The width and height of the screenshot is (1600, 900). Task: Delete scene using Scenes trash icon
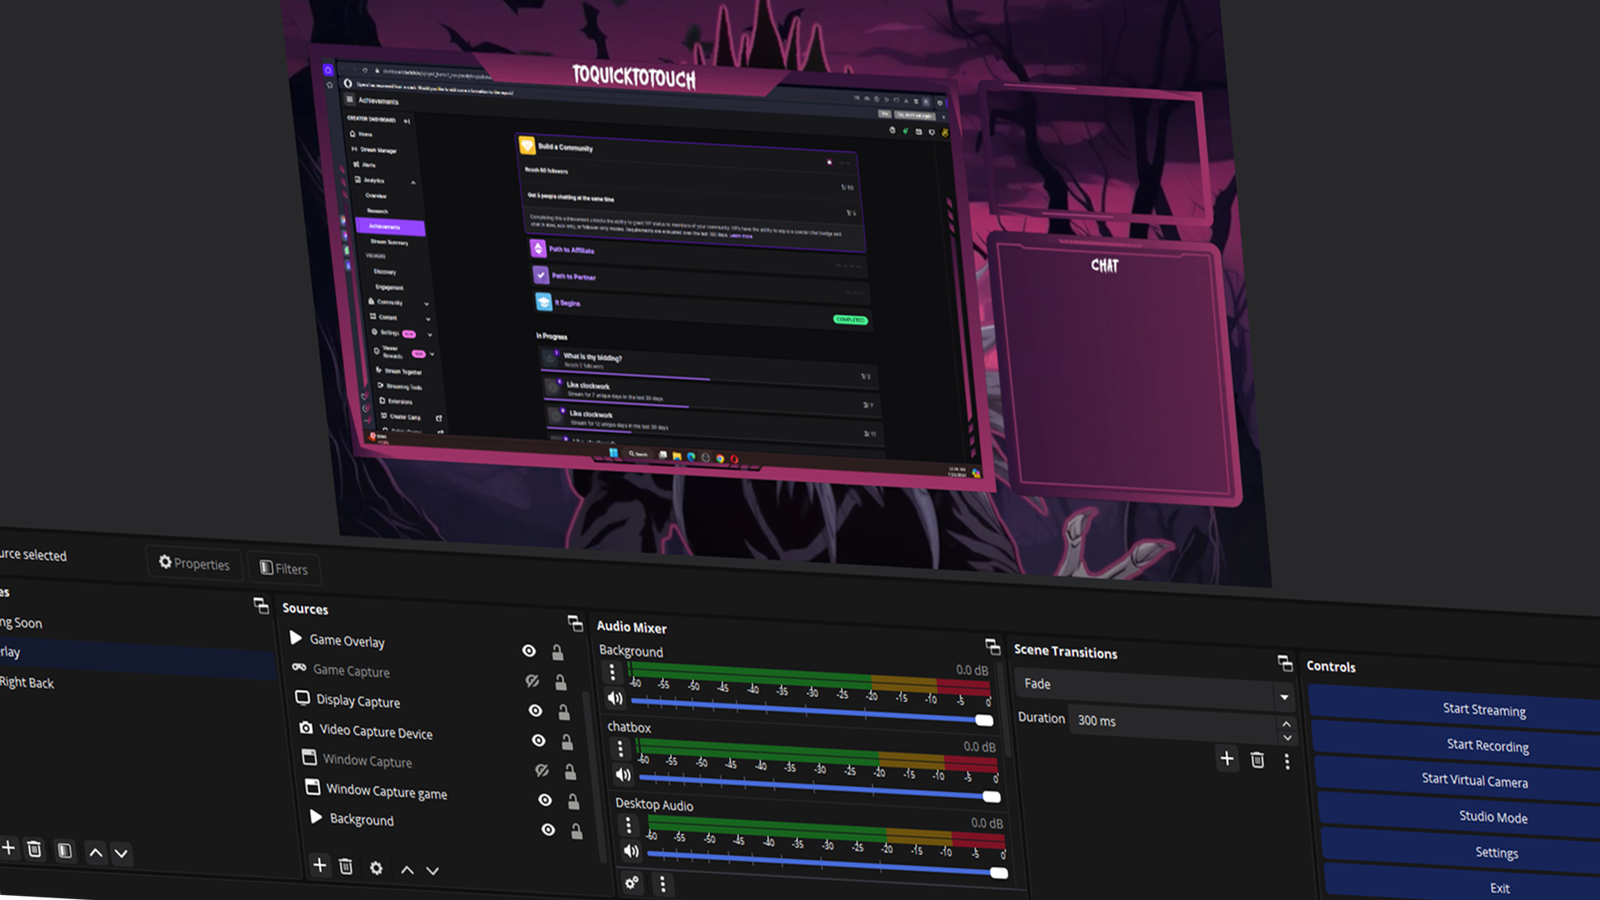34,849
